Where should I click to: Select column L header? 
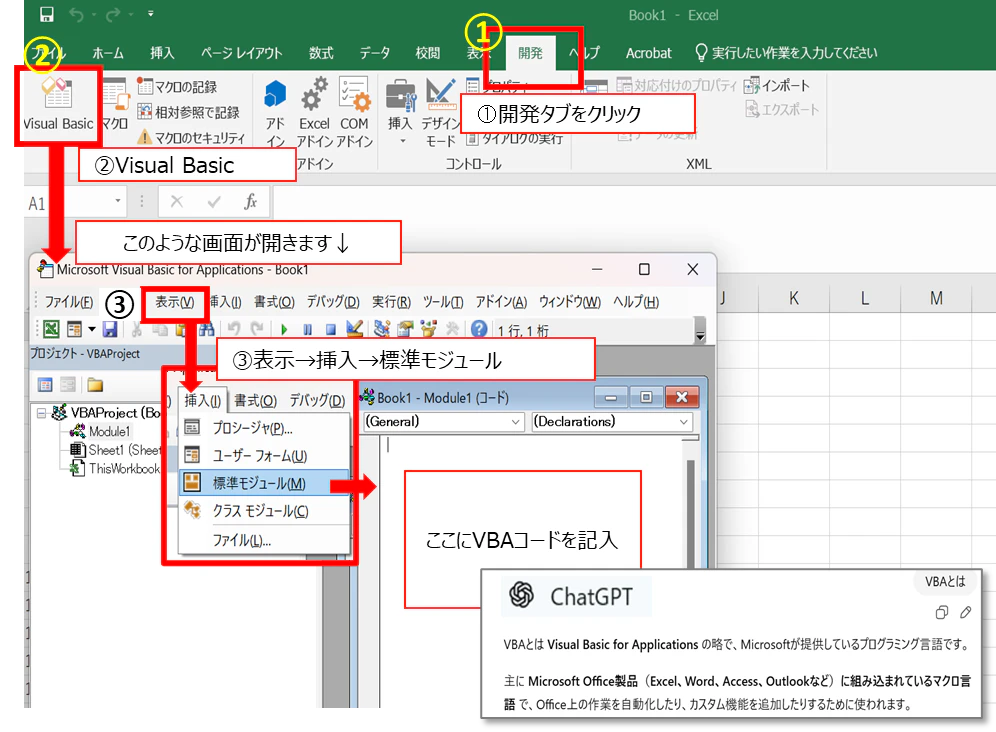point(865,298)
